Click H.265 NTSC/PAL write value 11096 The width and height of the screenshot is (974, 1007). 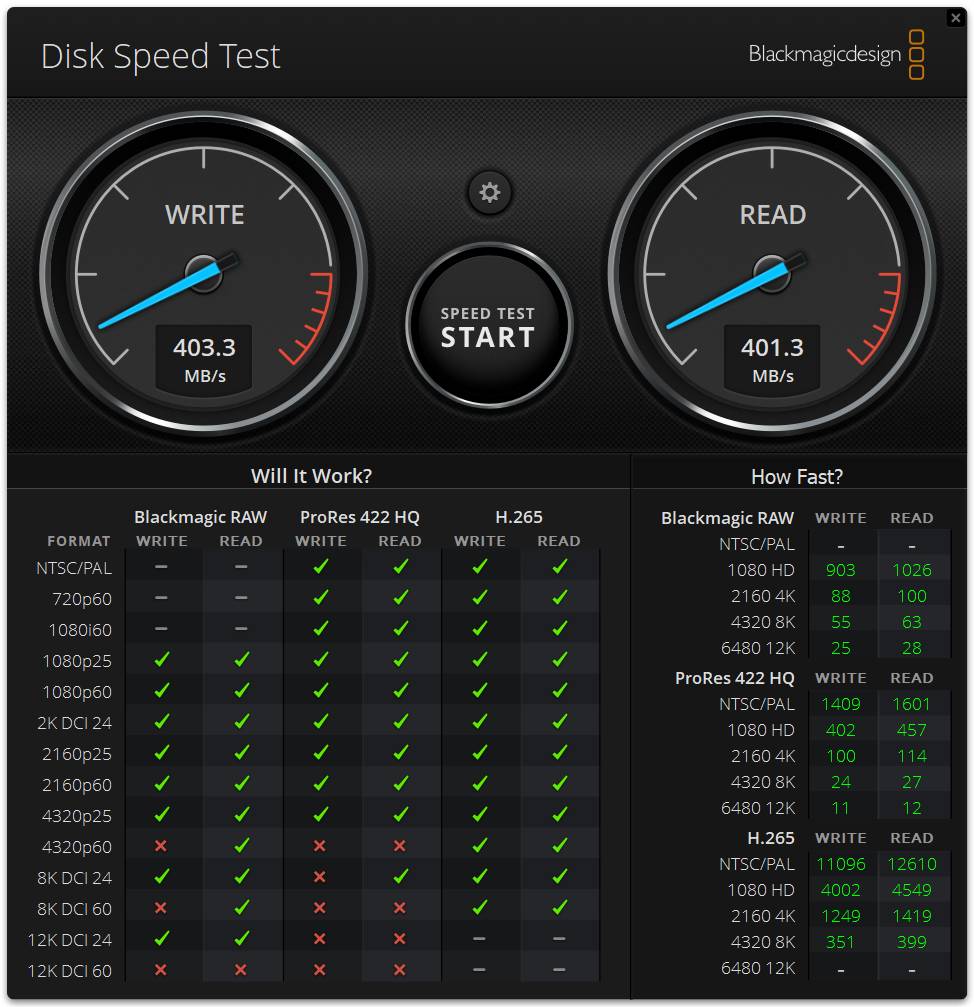click(840, 864)
